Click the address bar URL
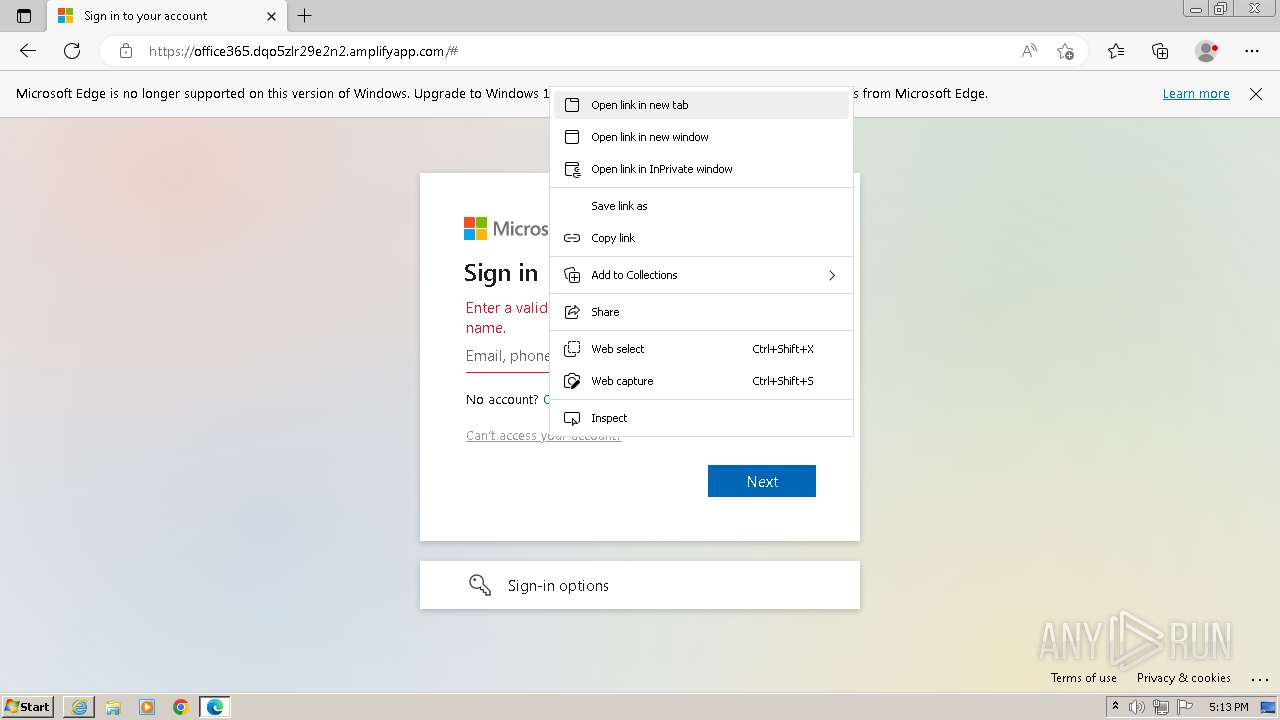Screen dimensions: 1280x720 point(304,51)
